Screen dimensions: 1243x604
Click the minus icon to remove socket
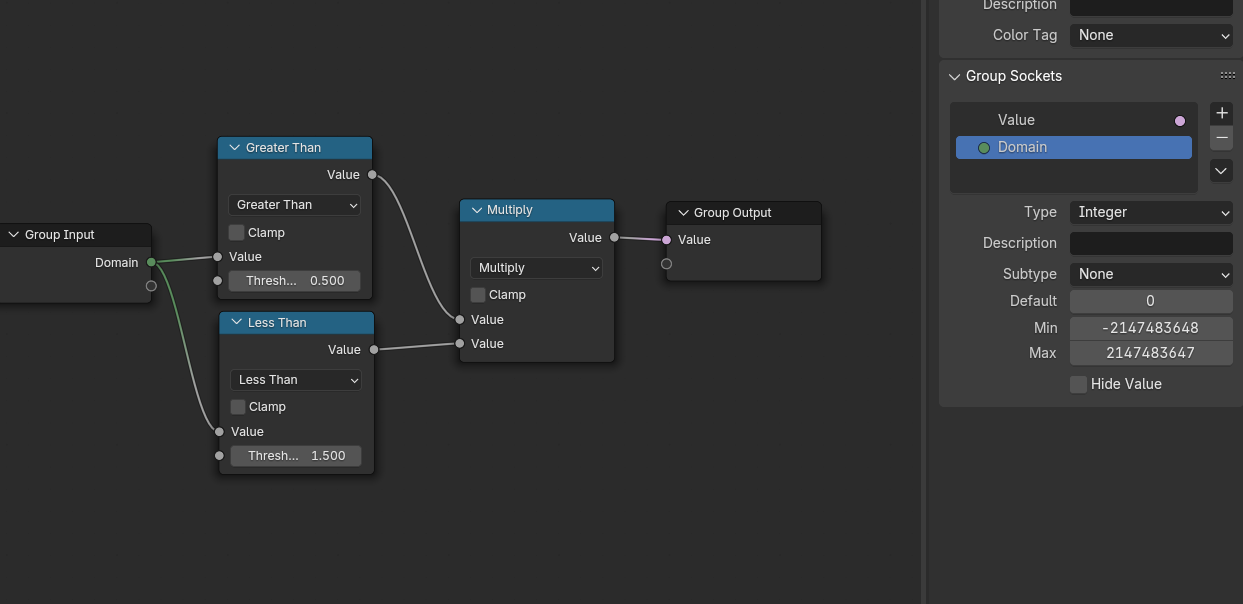click(1221, 138)
